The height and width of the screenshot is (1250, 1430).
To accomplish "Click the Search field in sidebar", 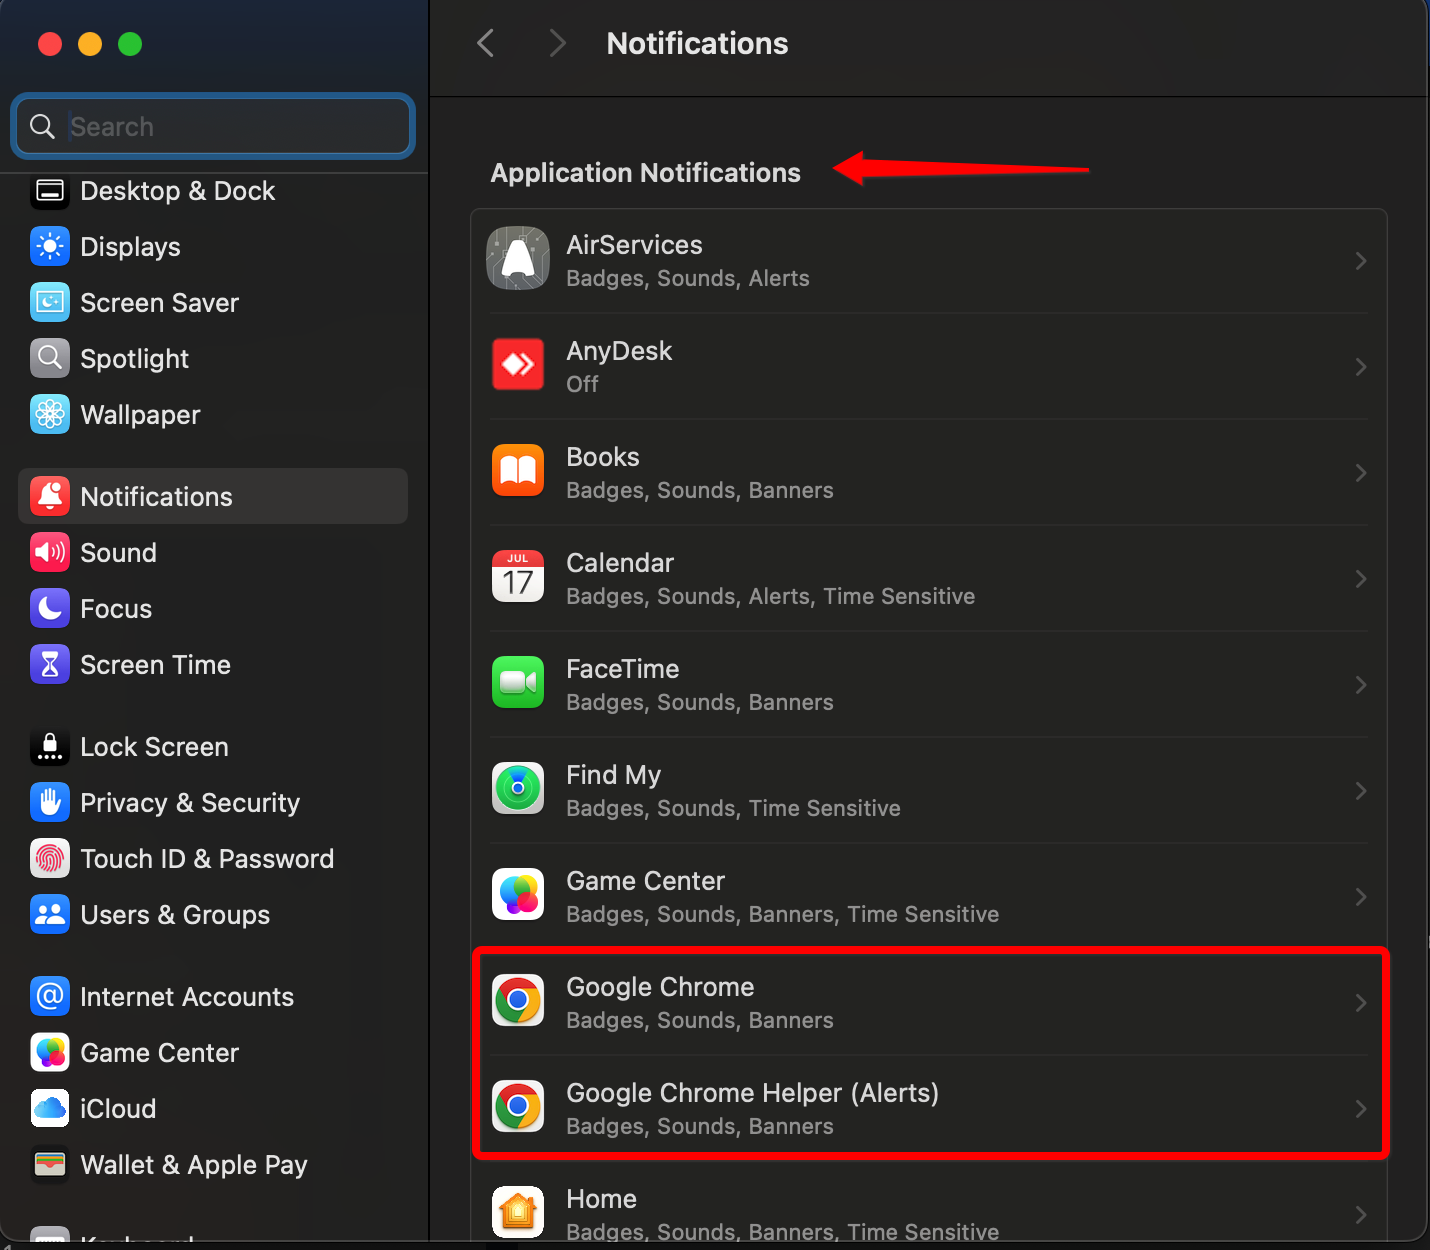I will (x=213, y=126).
